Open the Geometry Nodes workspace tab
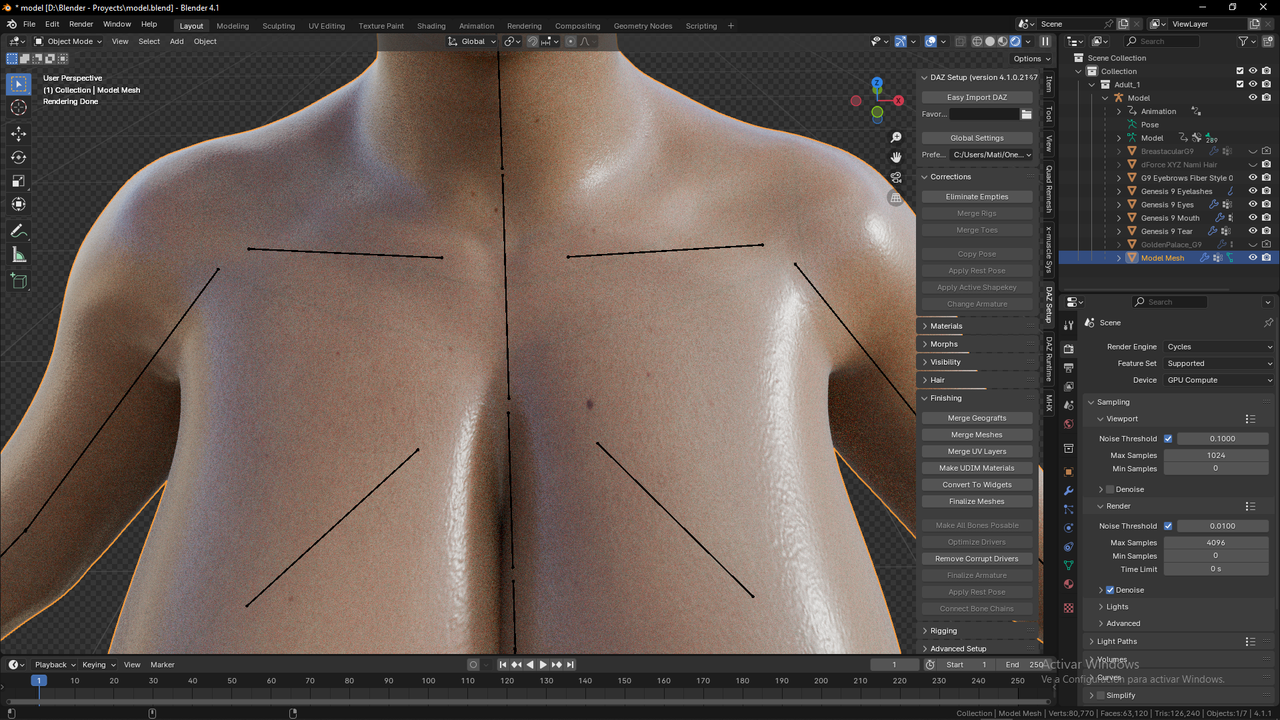The height and width of the screenshot is (720, 1280). [x=642, y=25]
